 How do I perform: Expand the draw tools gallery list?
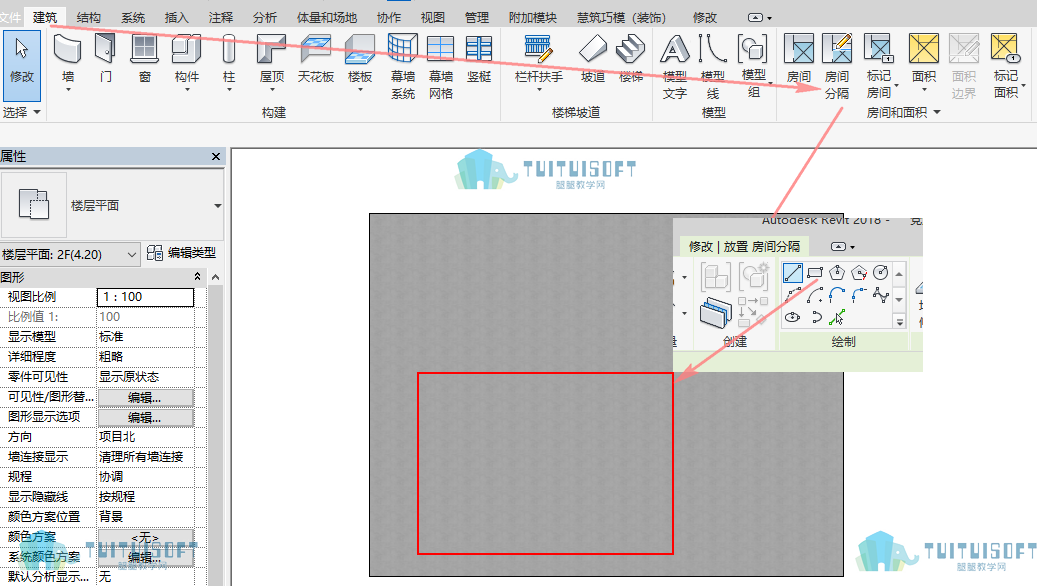(x=899, y=322)
